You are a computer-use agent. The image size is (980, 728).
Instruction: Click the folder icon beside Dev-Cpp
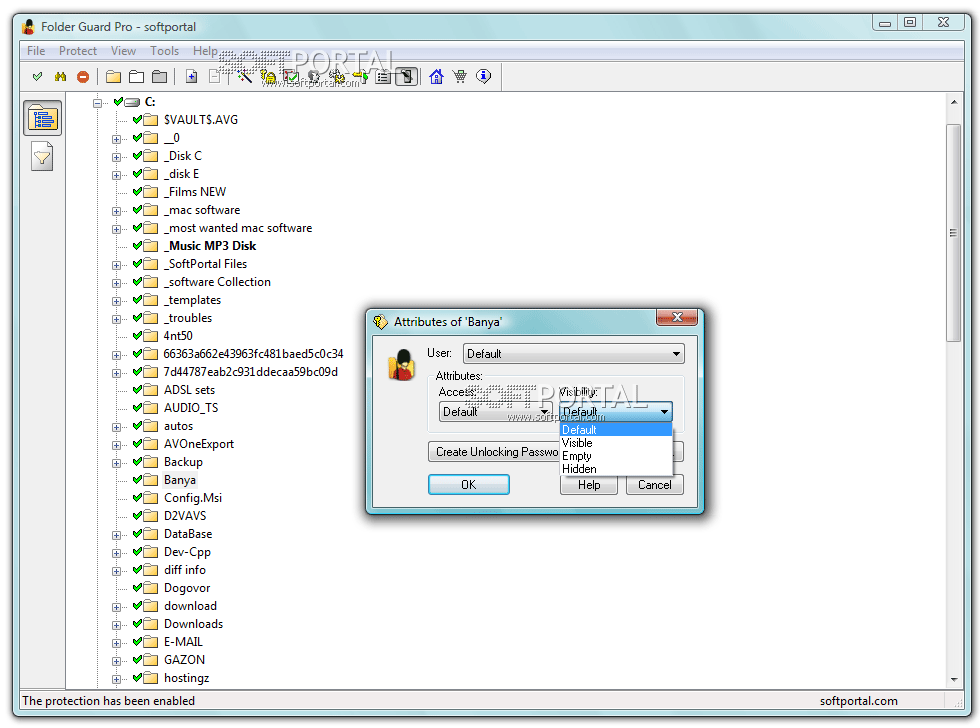151,552
